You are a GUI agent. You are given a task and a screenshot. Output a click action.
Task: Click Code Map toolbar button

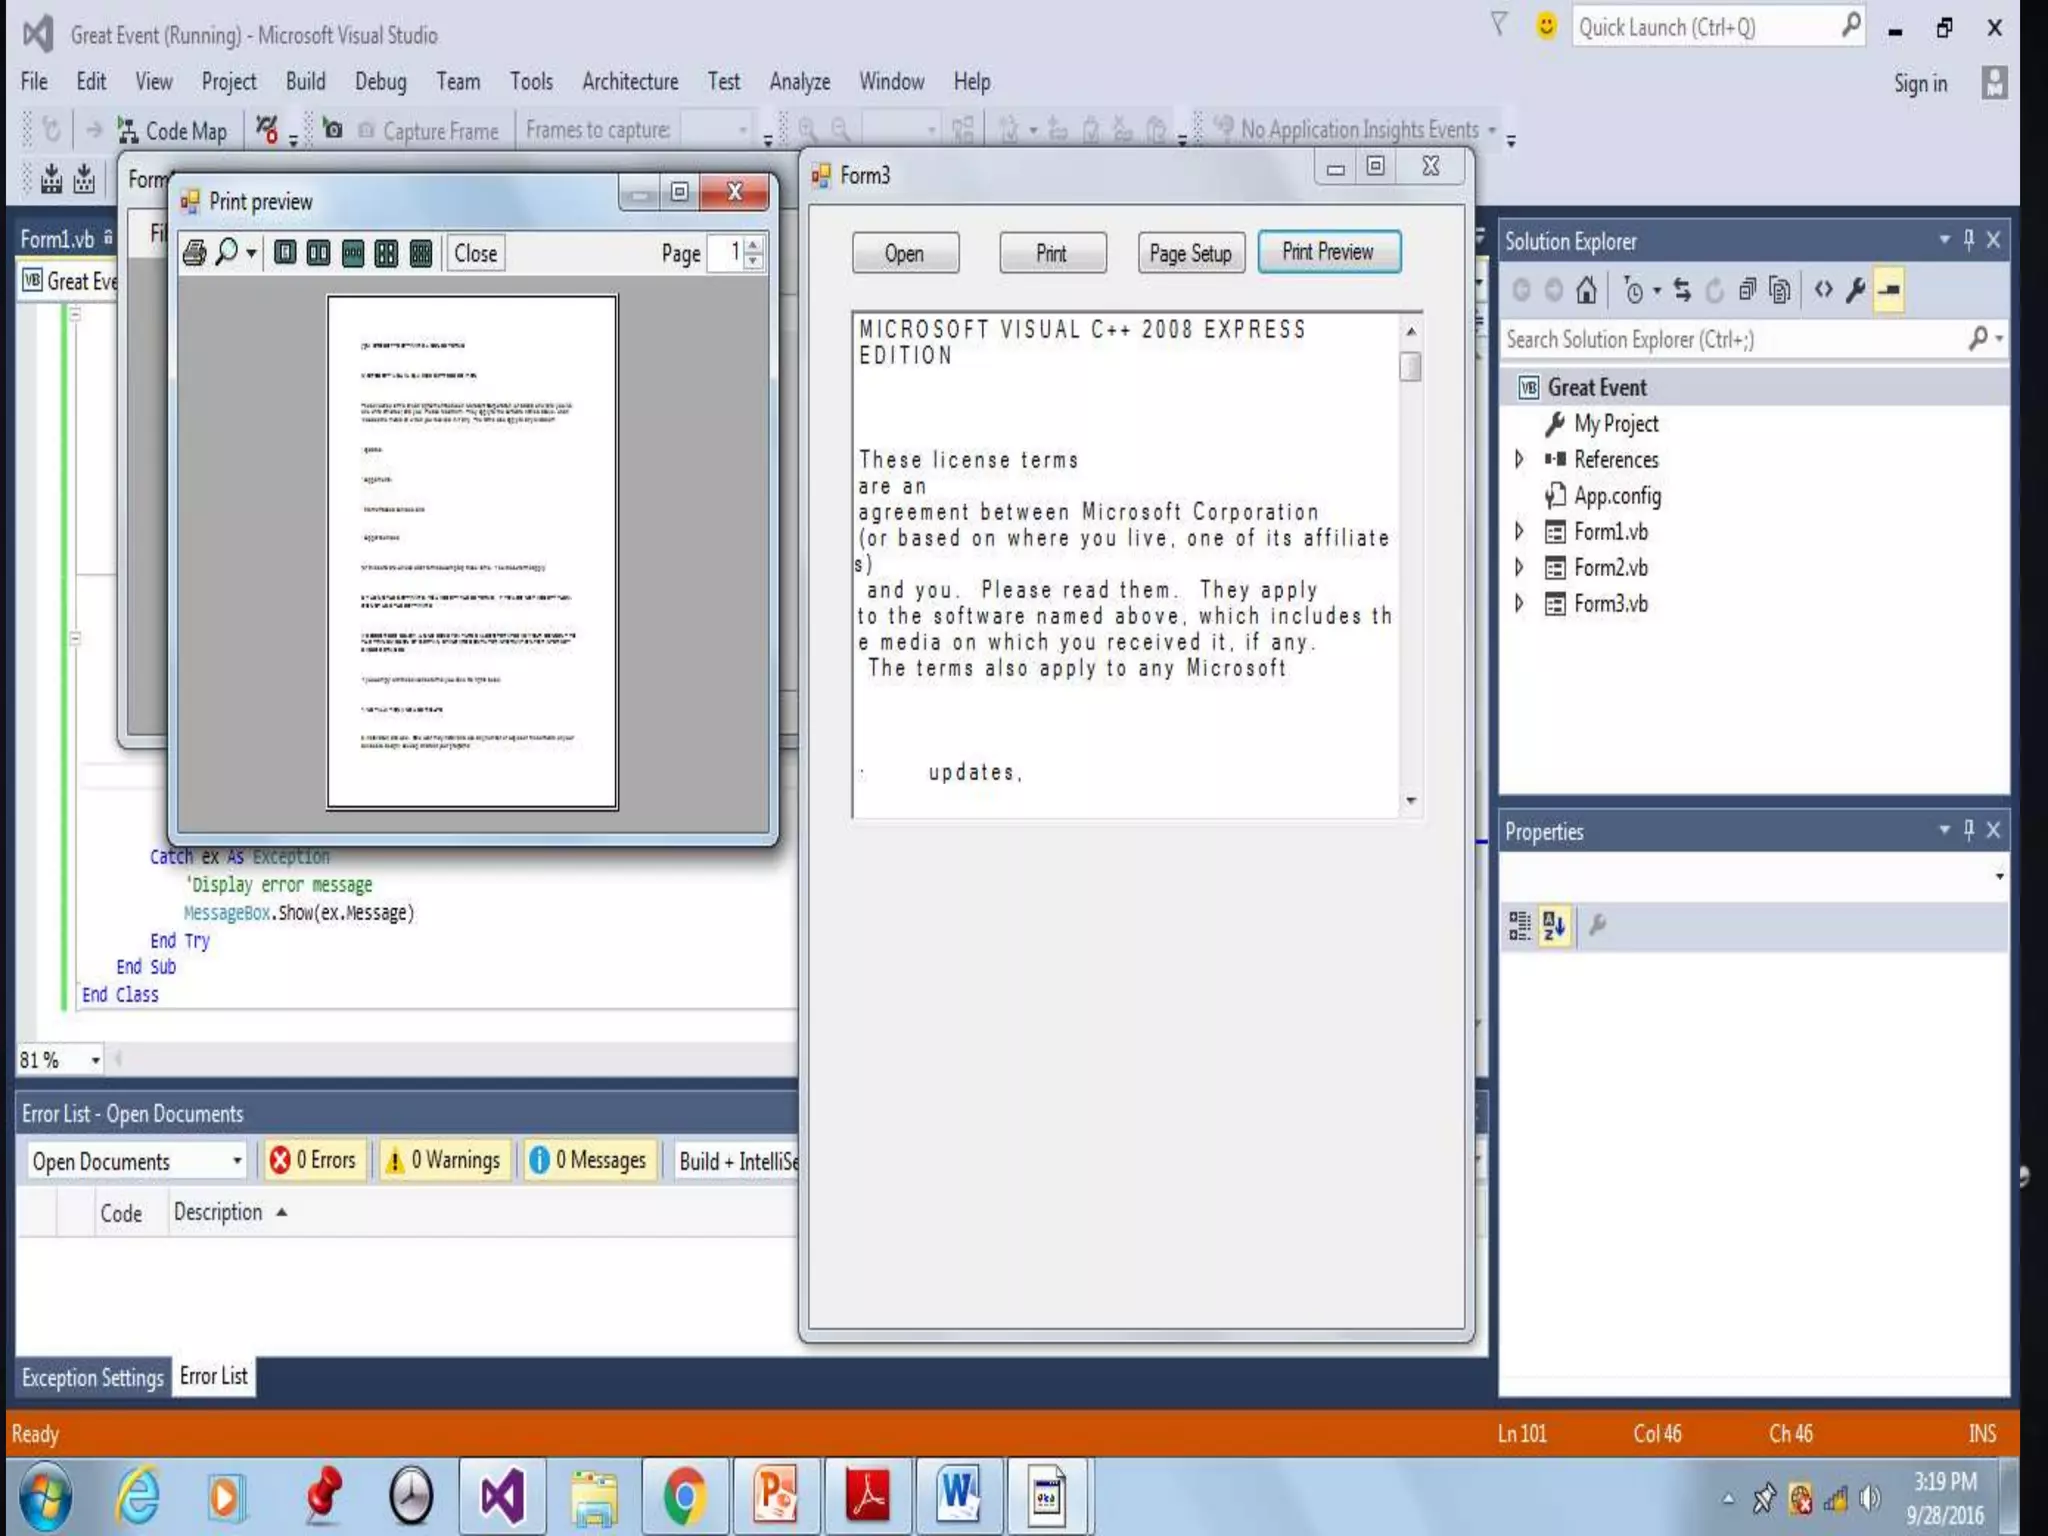[173, 131]
